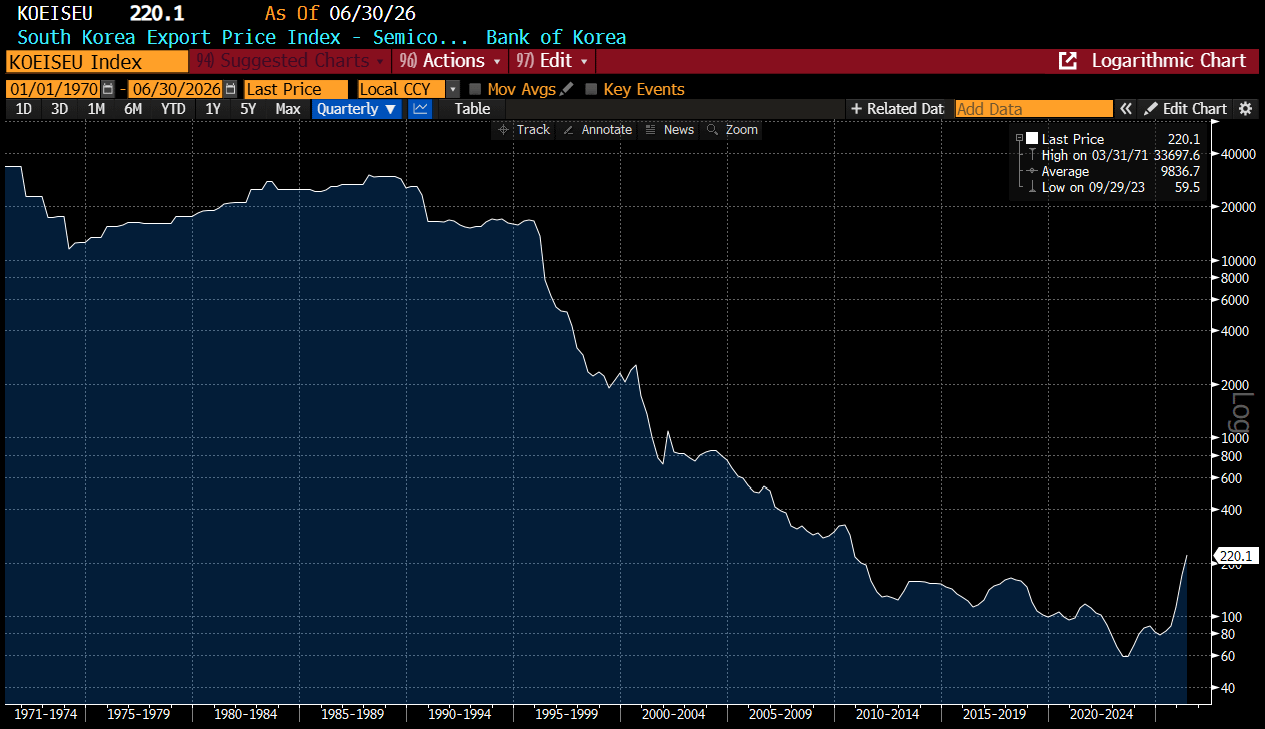Image resolution: width=1265 pixels, height=729 pixels.
Task: Click the Related Data button
Action: [x=897, y=108]
